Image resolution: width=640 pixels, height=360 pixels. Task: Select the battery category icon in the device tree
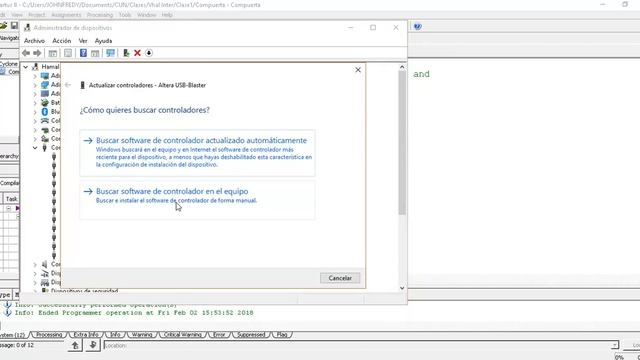pos(45,102)
